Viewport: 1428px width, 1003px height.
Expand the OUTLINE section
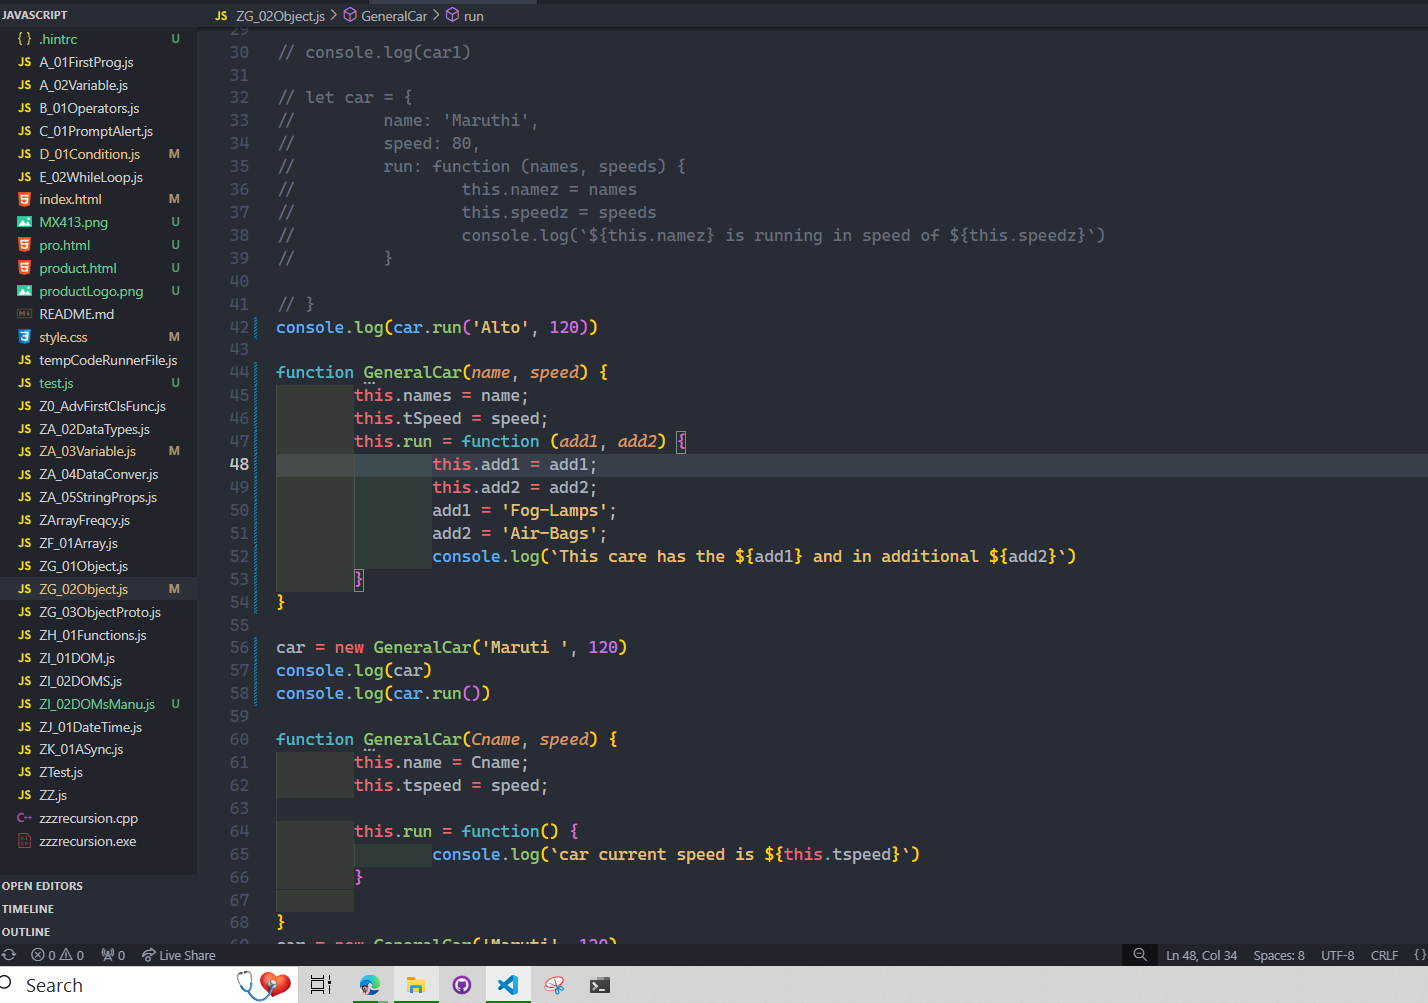point(26,932)
